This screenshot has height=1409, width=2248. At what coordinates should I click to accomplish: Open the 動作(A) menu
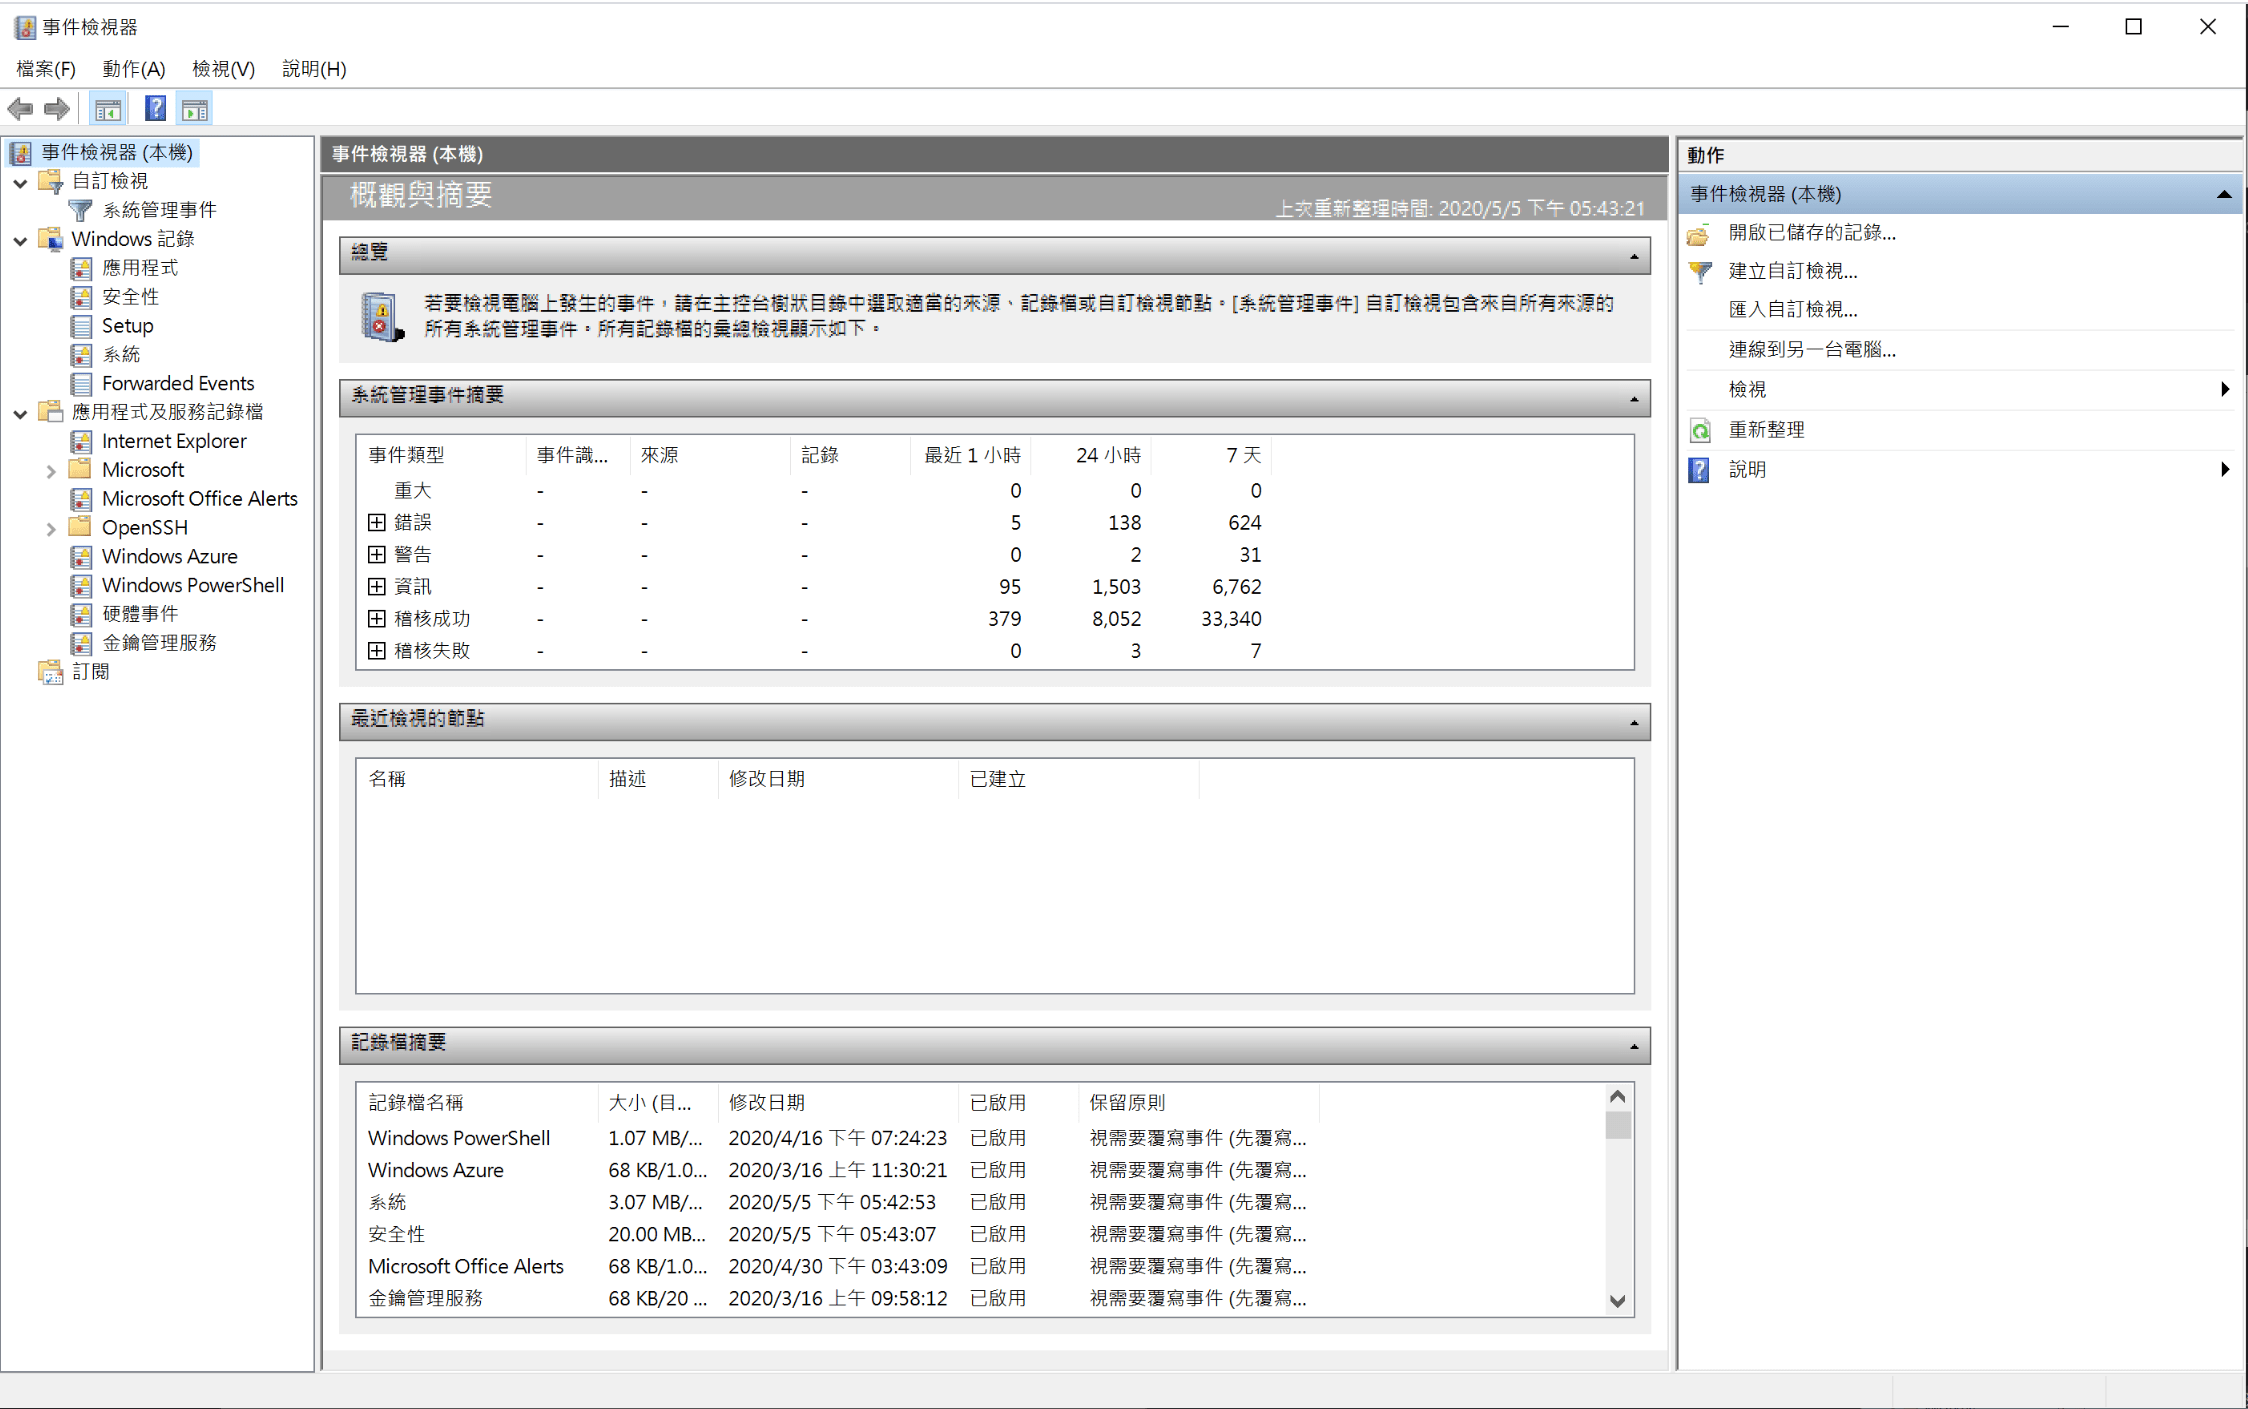pos(131,68)
